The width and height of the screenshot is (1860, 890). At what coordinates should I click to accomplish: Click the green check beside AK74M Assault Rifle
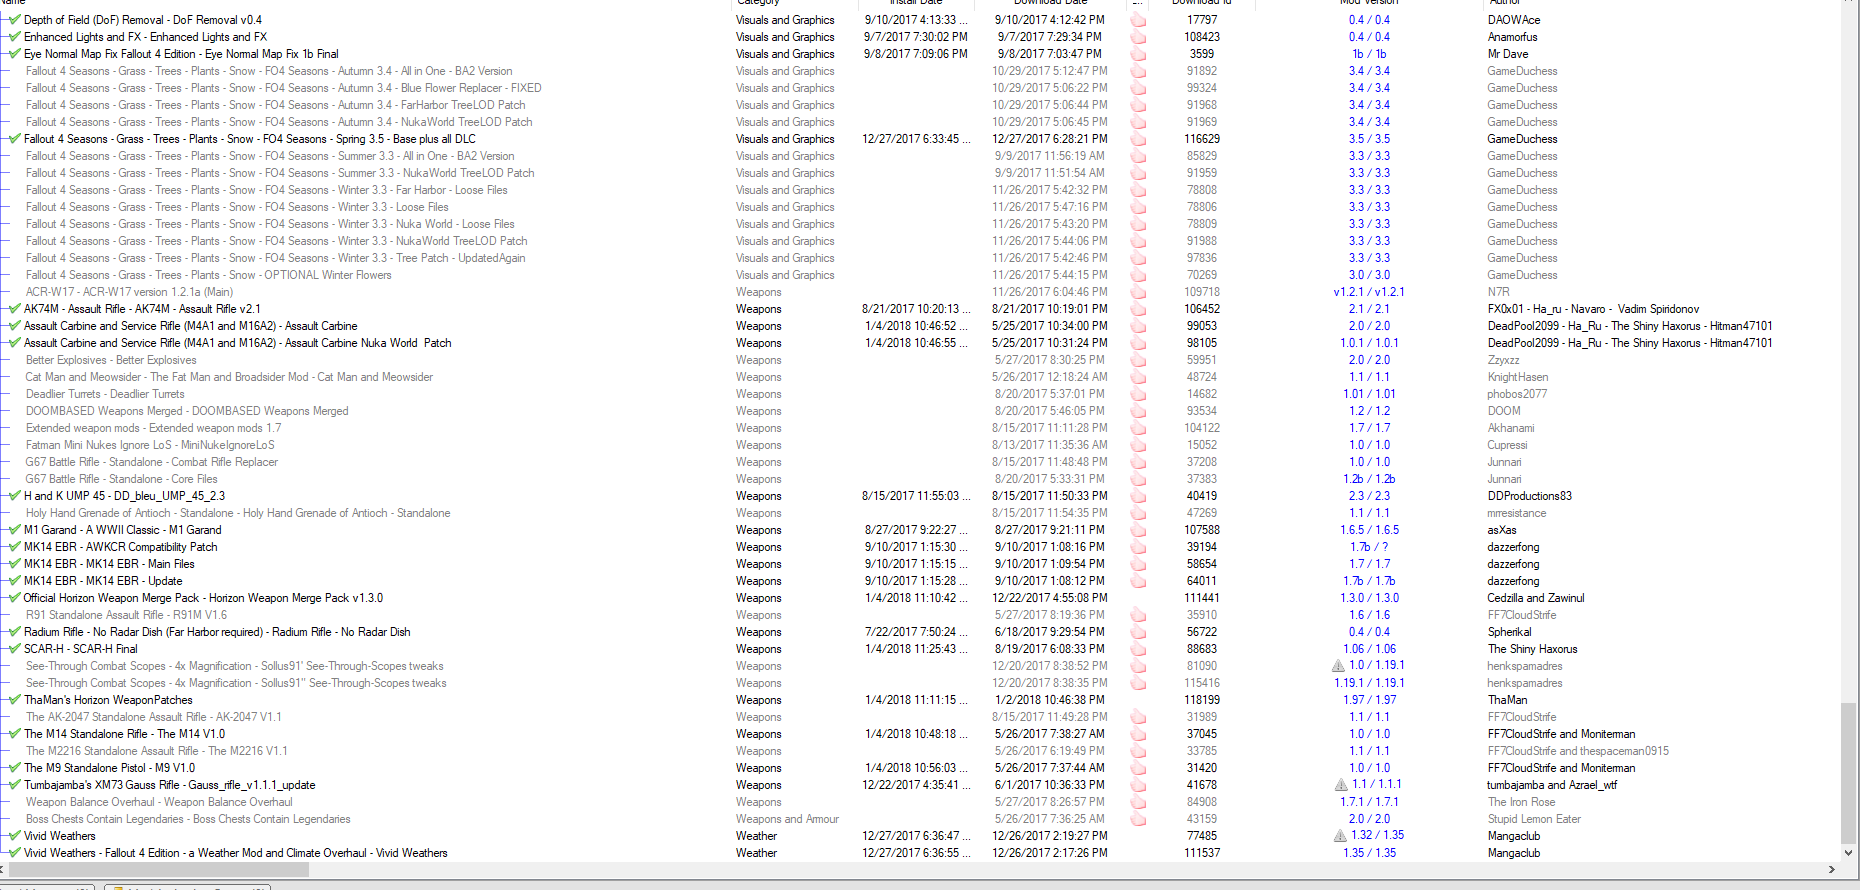coord(14,309)
